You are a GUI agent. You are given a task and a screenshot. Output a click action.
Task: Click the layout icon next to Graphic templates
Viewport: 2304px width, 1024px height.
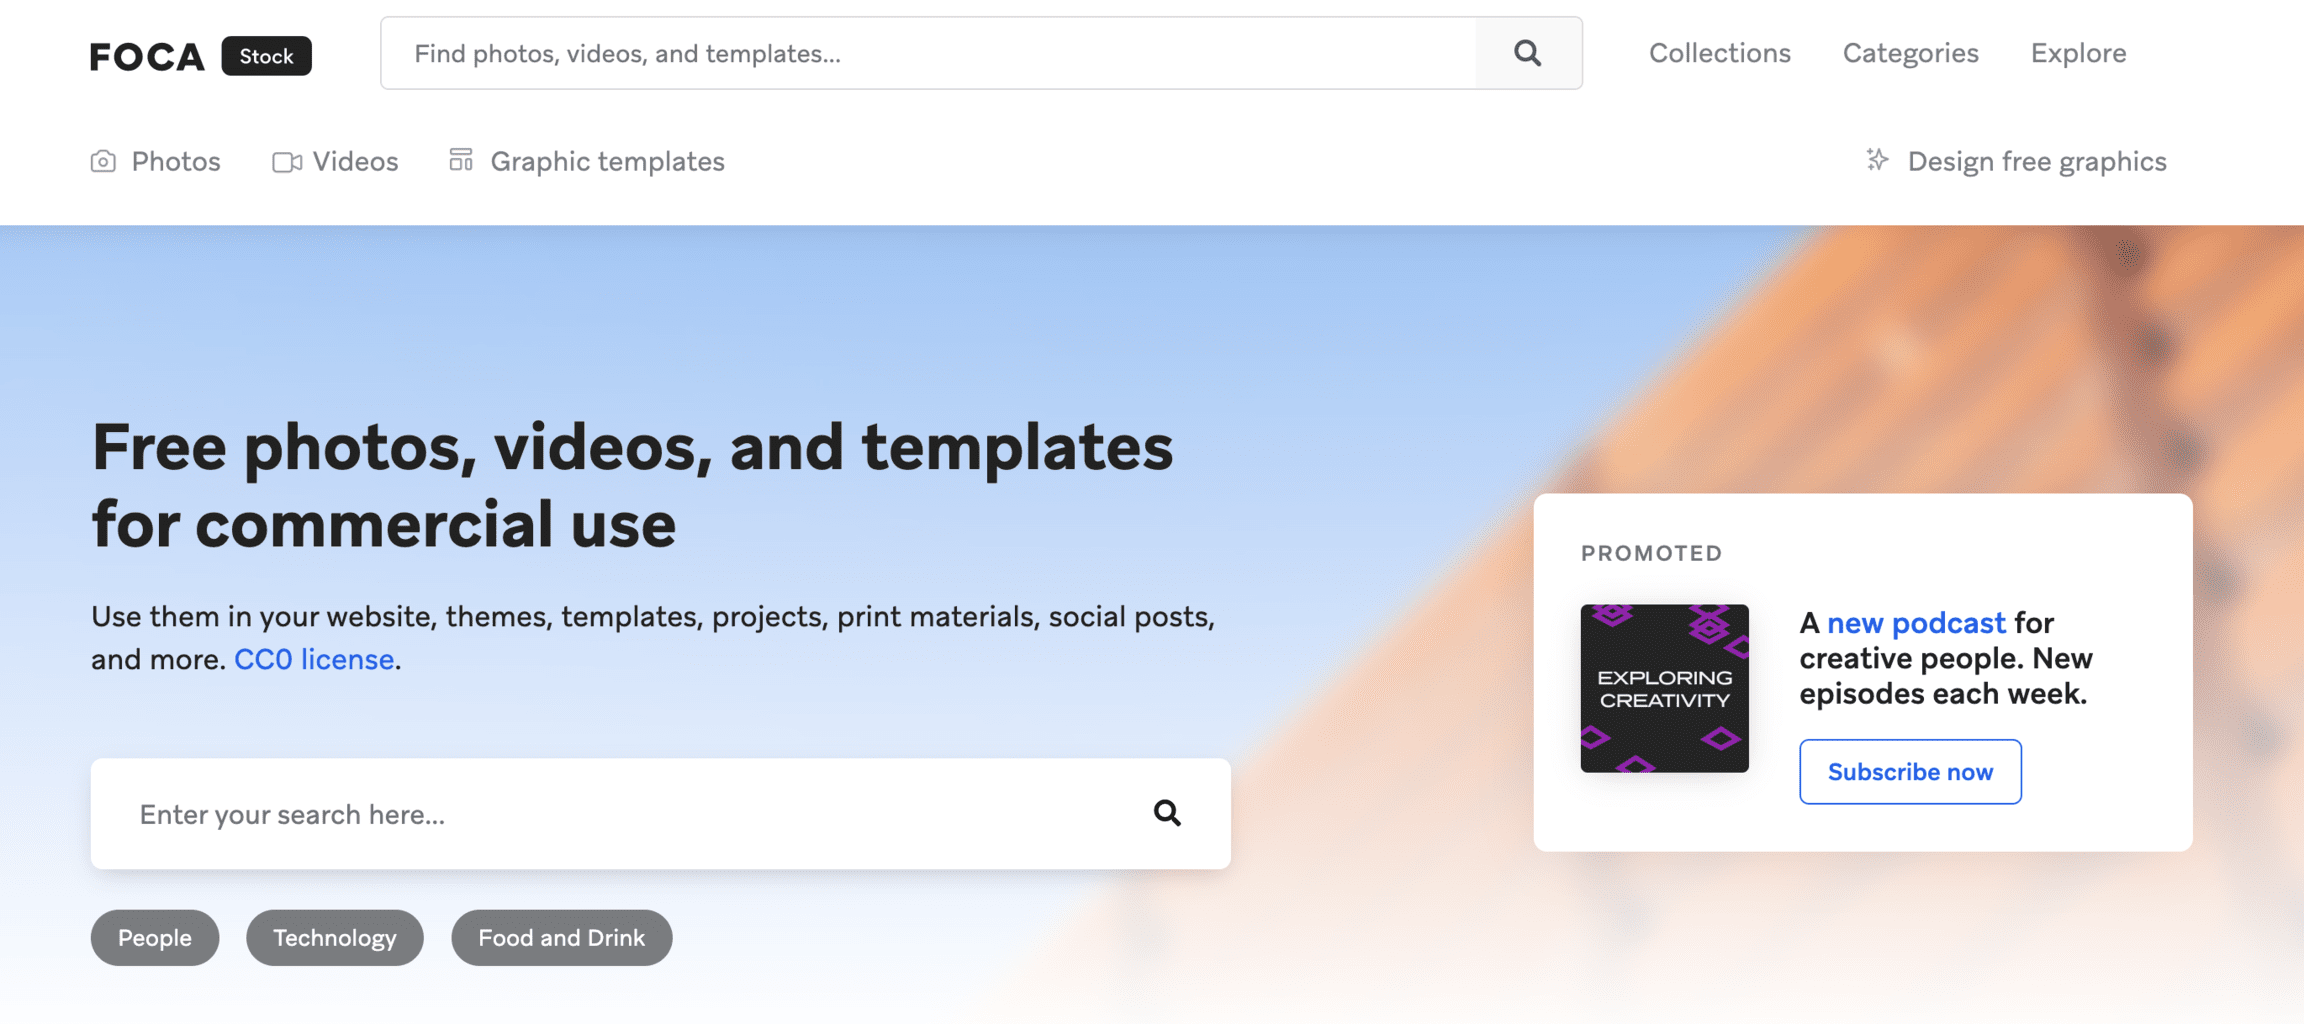point(461,160)
